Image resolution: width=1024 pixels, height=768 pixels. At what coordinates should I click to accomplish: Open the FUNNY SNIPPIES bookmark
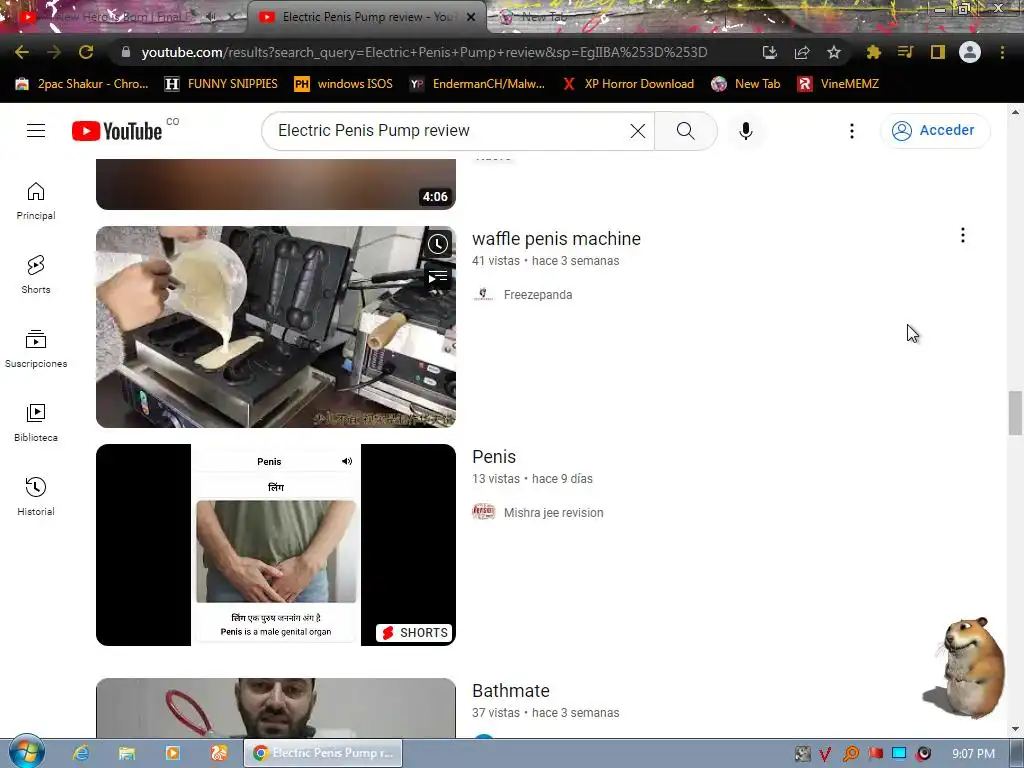[221, 84]
